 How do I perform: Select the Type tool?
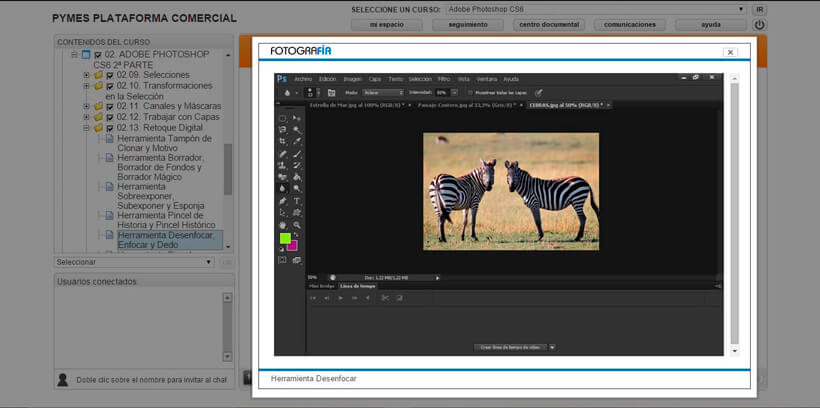click(x=297, y=201)
